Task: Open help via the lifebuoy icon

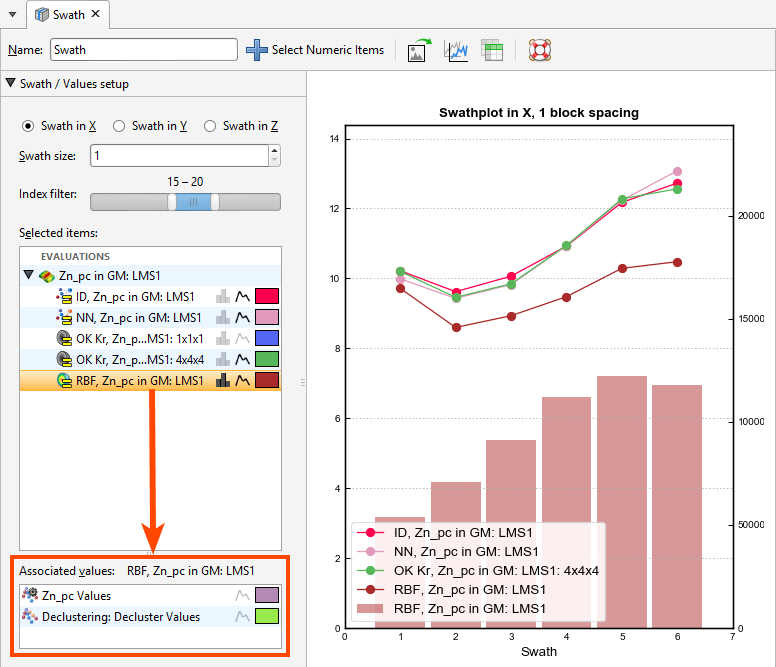Action: pyautogui.click(x=539, y=50)
